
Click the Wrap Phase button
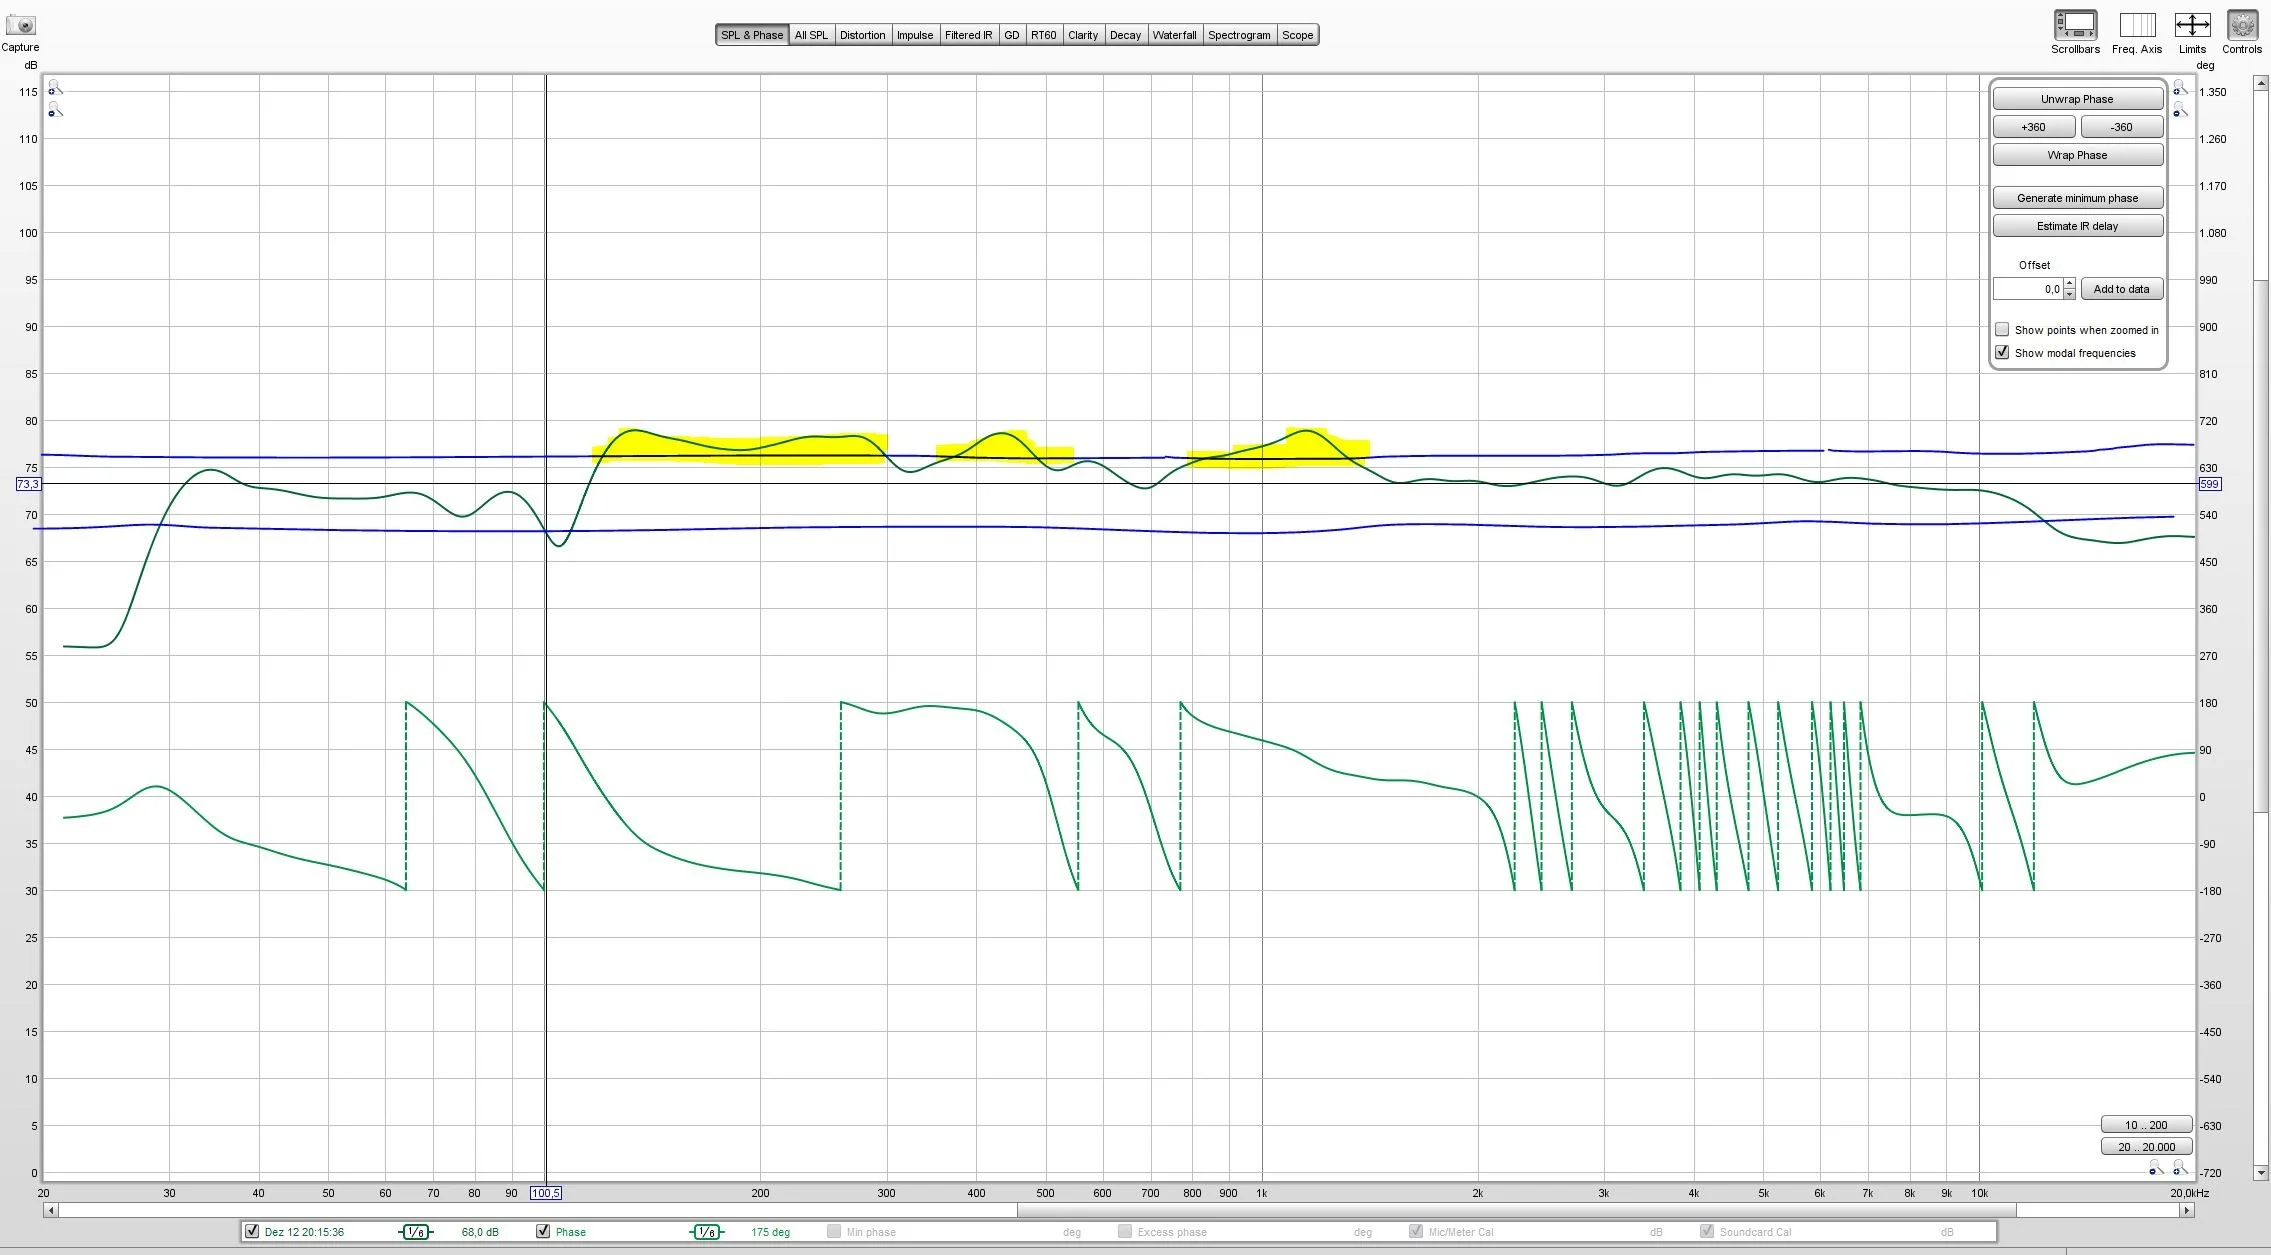(2077, 155)
